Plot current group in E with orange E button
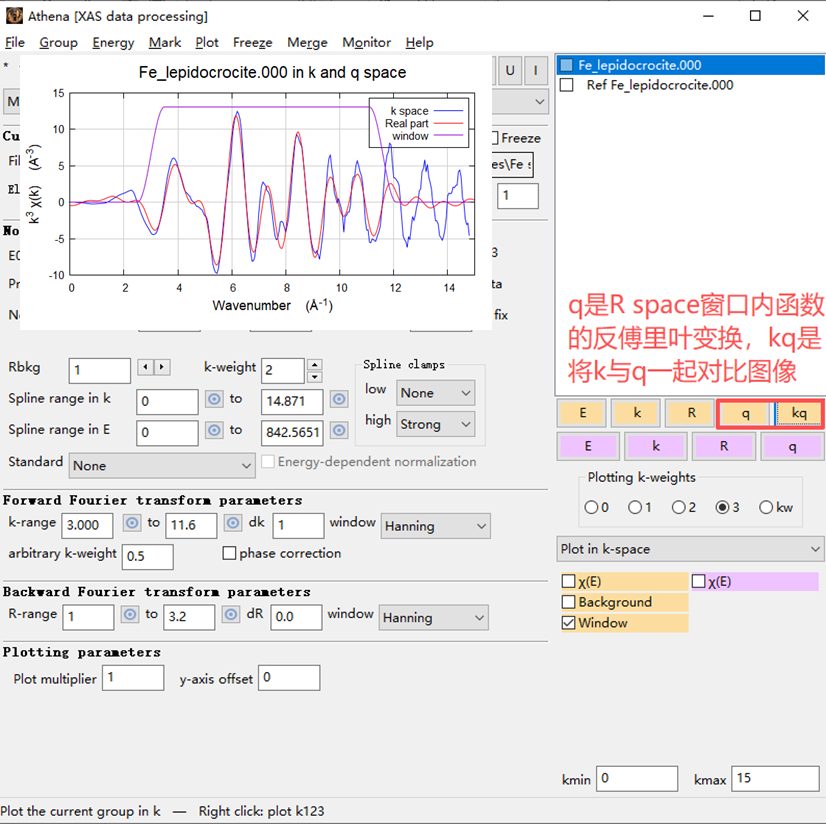The width and height of the screenshot is (826, 824). [582, 413]
